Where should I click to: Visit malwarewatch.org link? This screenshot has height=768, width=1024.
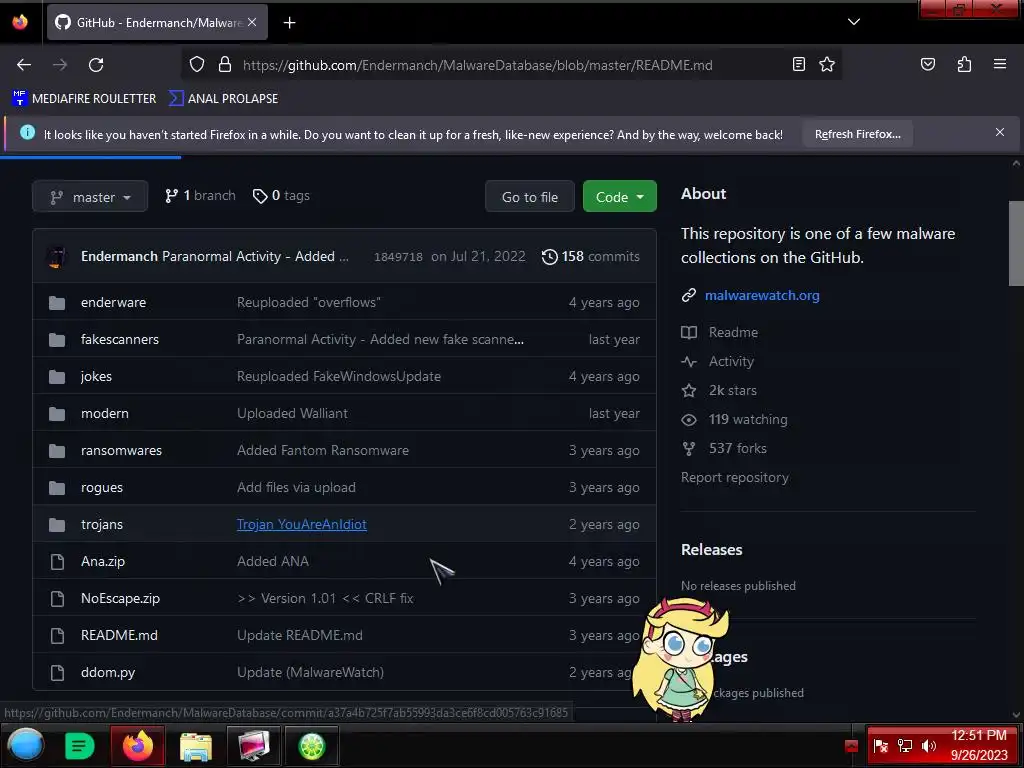coord(762,295)
